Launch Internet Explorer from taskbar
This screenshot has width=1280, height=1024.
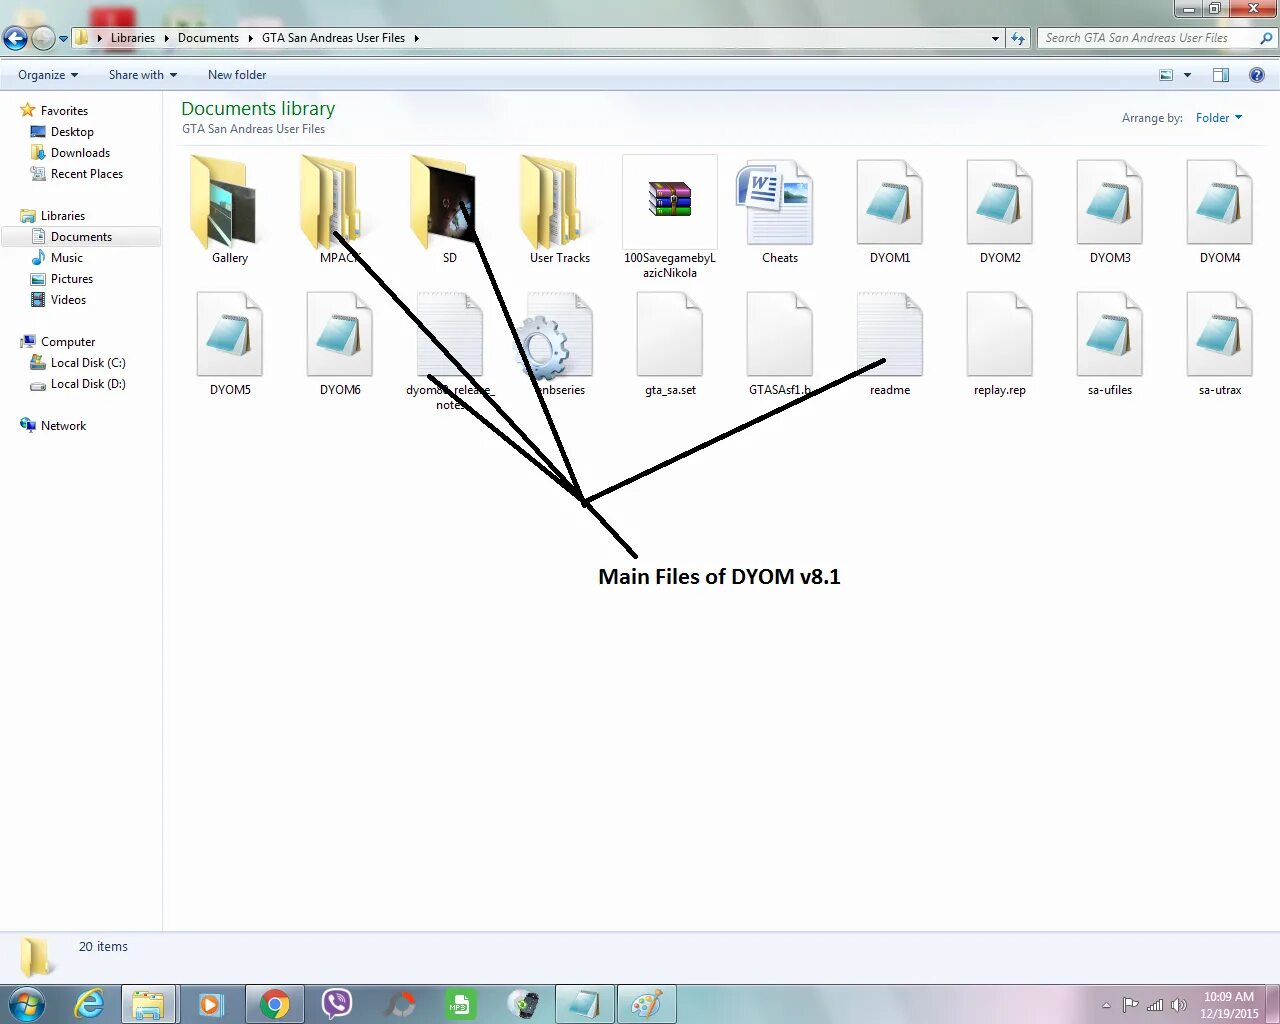[x=89, y=1003]
